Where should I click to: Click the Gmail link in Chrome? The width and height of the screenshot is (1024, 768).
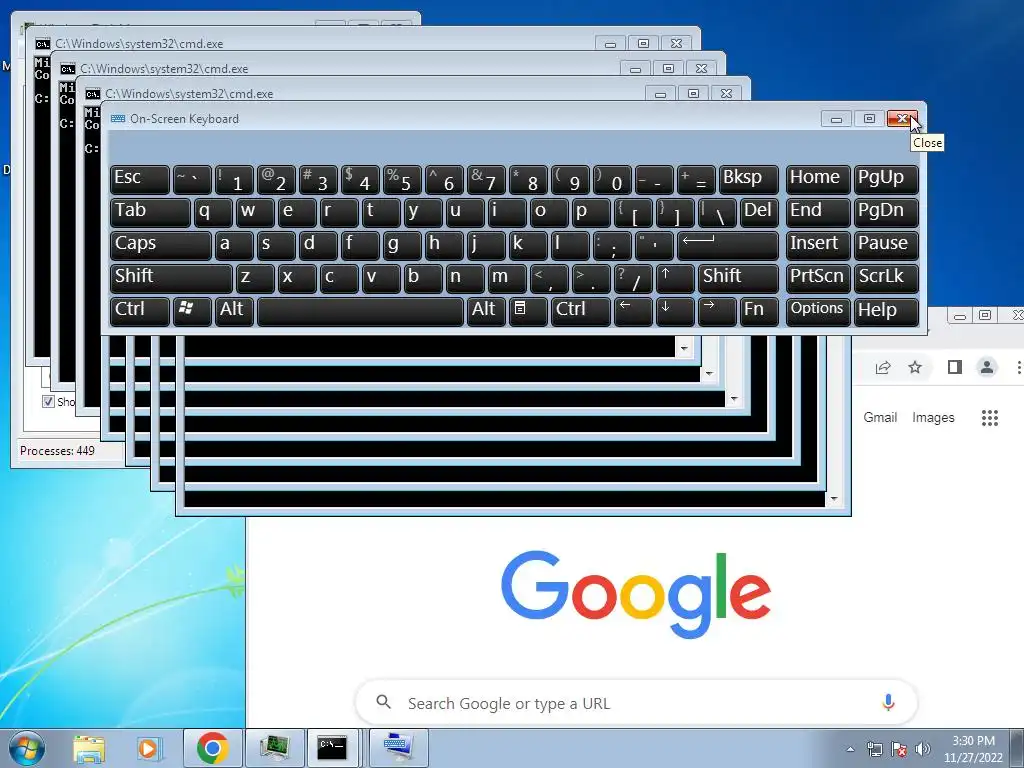point(880,417)
